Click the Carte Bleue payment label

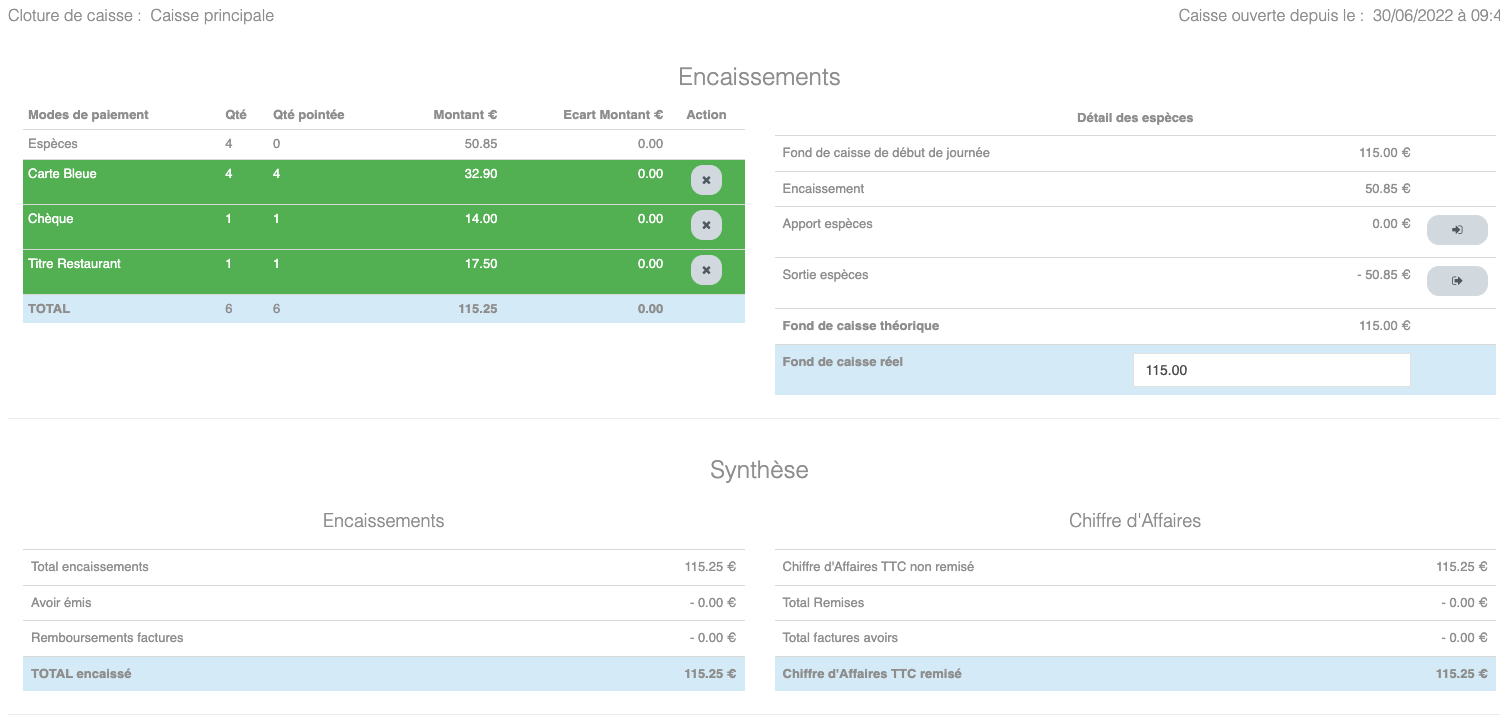coord(62,174)
